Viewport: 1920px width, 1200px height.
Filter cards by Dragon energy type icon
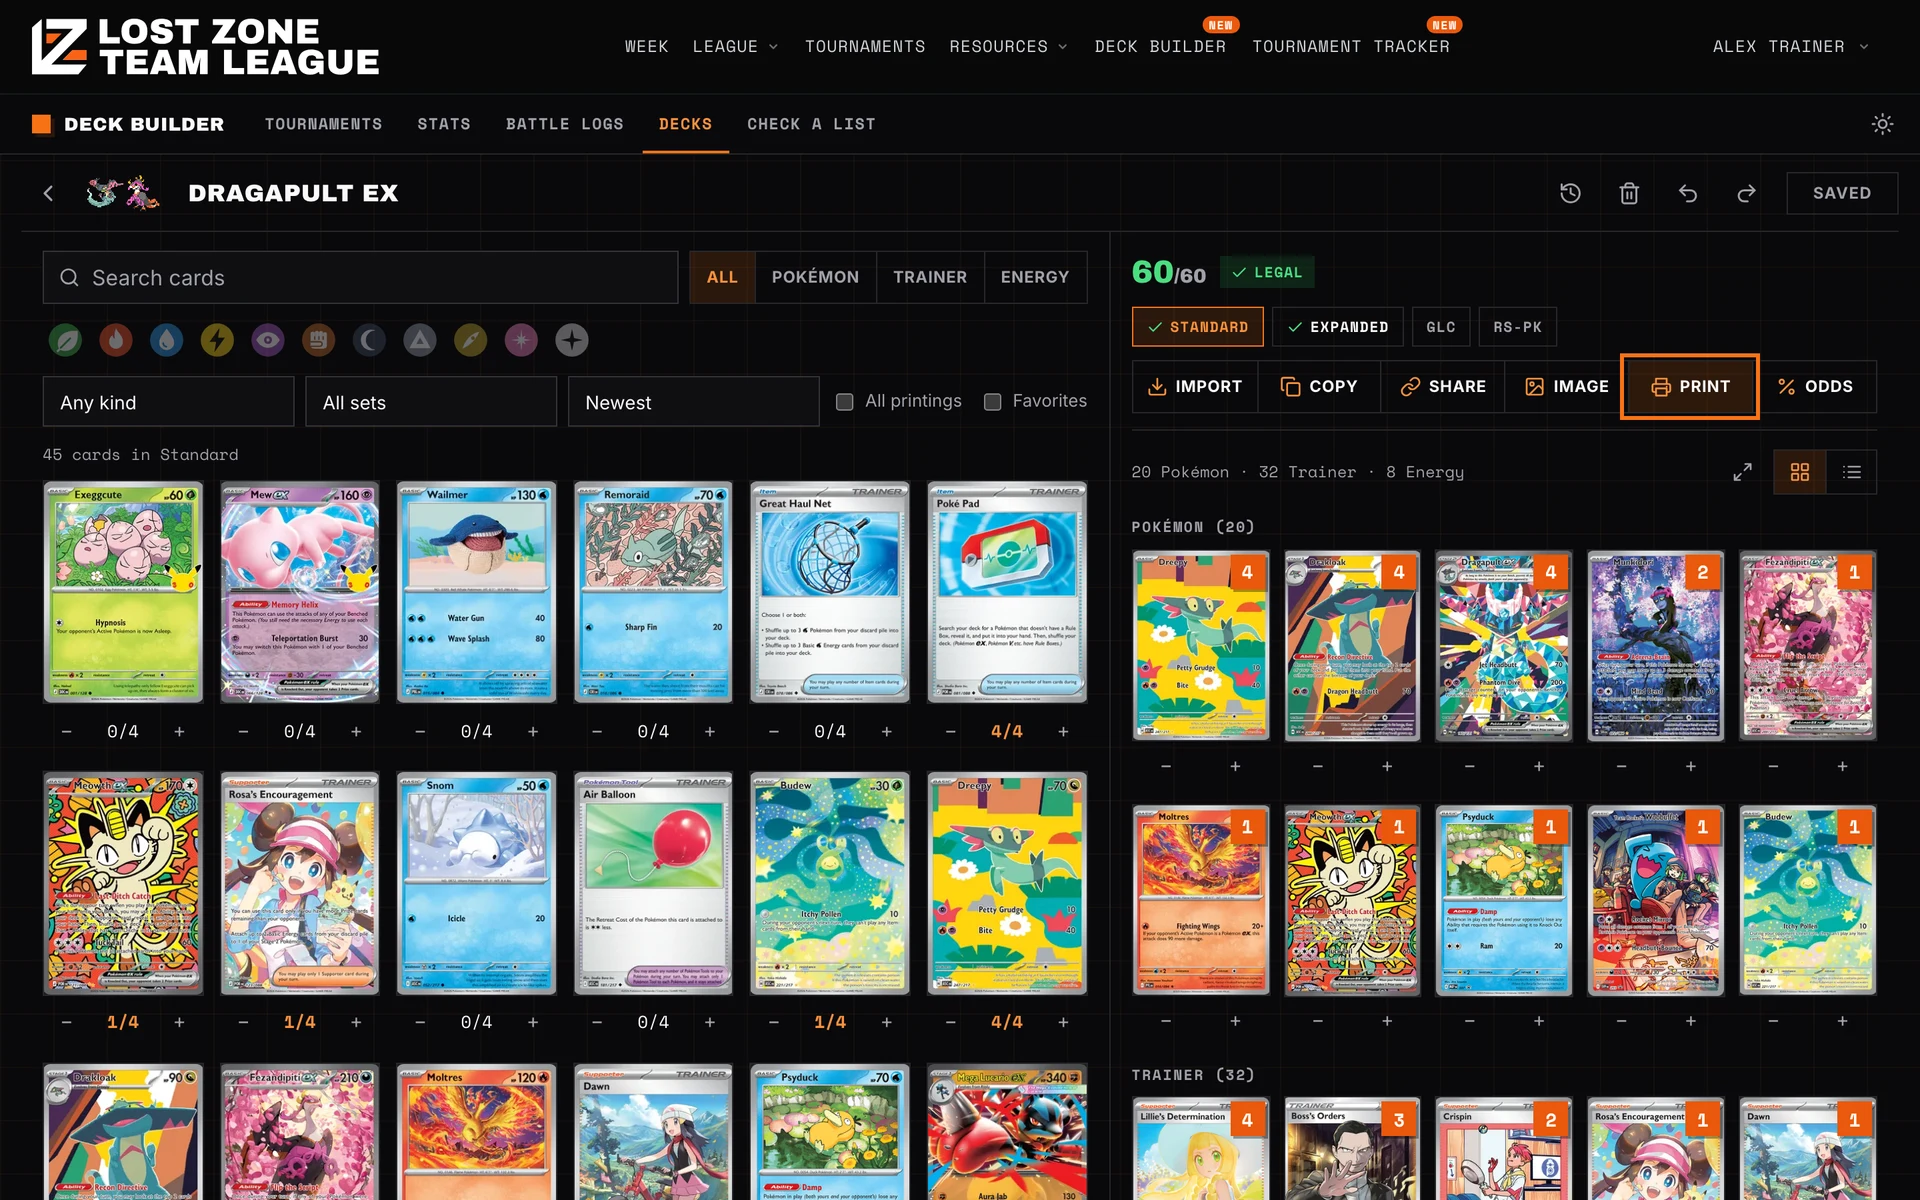[471, 340]
